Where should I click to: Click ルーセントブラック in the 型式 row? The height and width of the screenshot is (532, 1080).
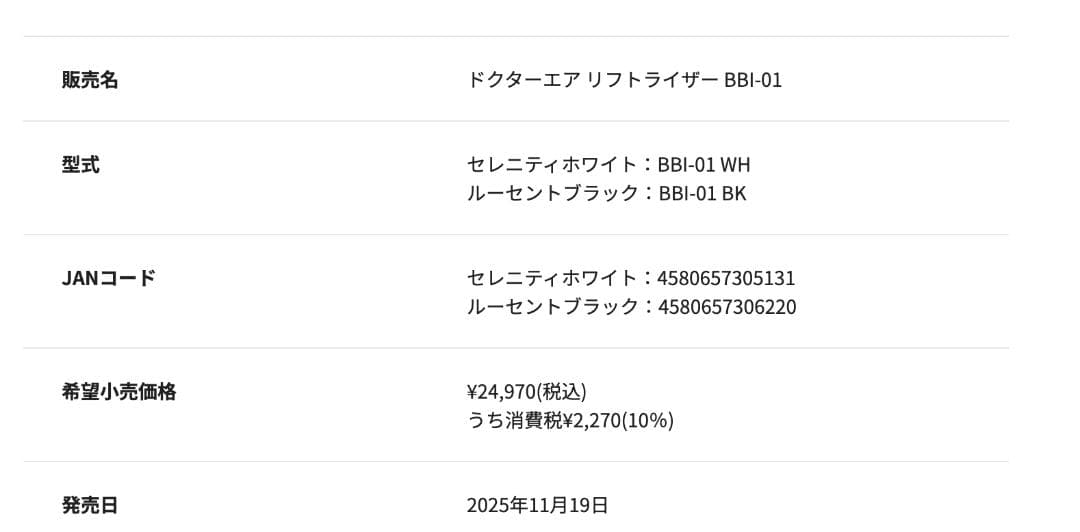click(x=552, y=194)
